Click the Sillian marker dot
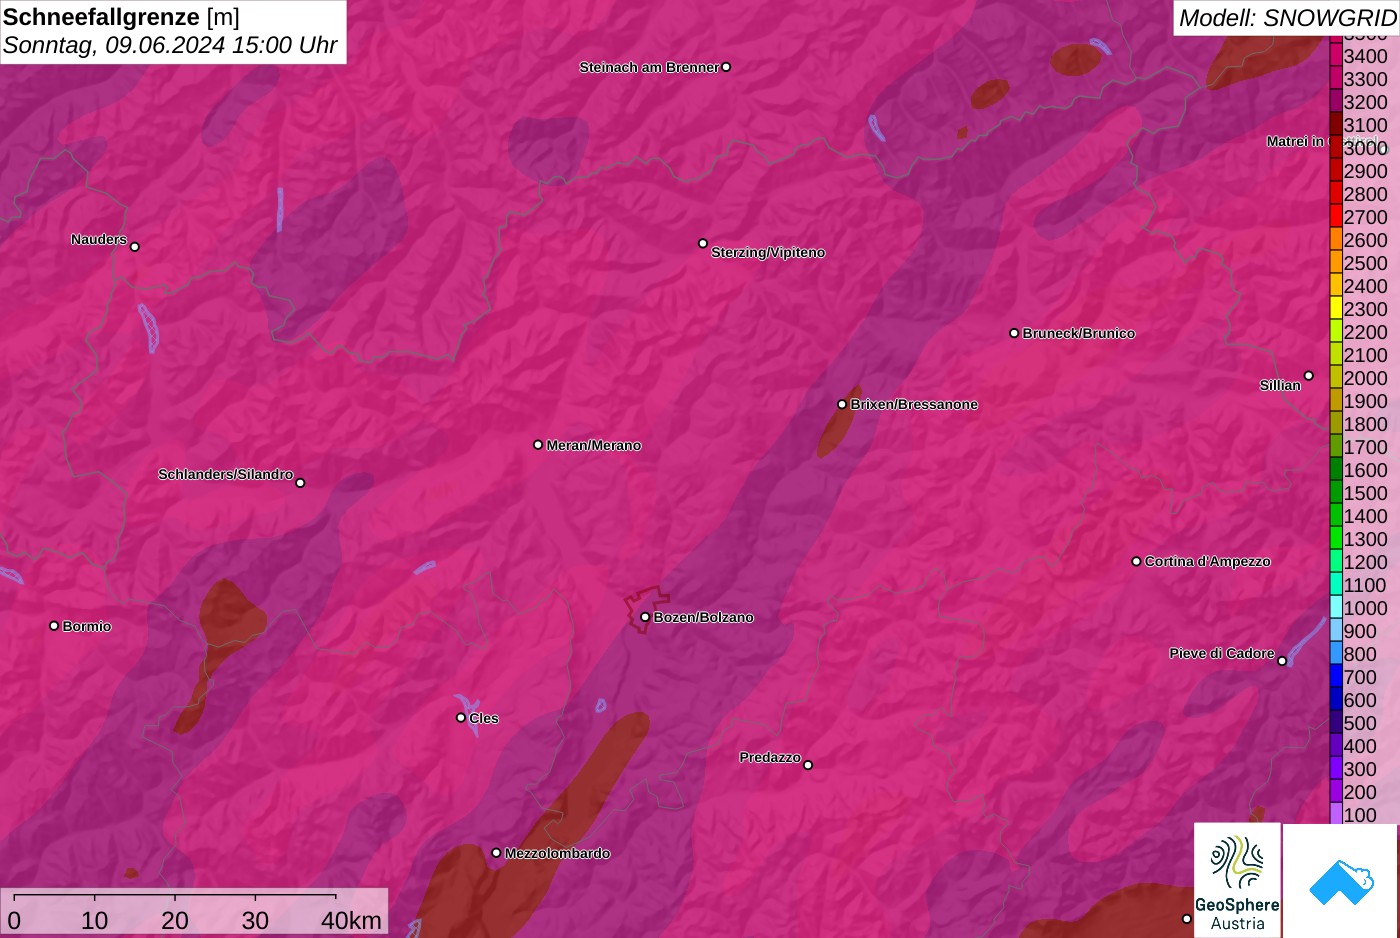Image resolution: width=1400 pixels, height=938 pixels. click(1308, 376)
